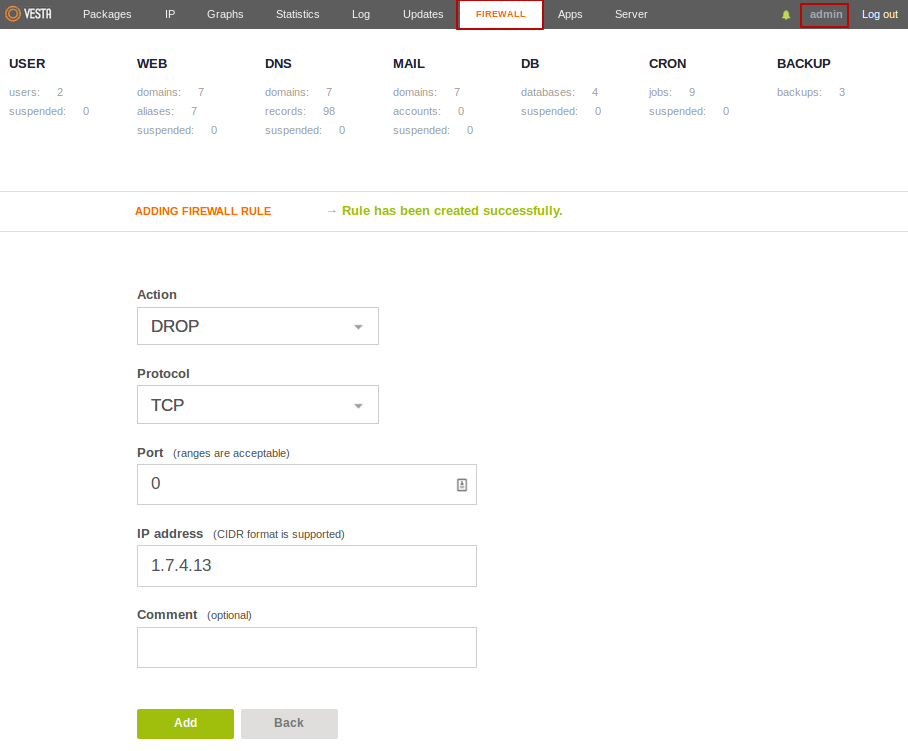
Task: Open the Protocol dropdown showing TCP
Action: pyautogui.click(x=257, y=405)
